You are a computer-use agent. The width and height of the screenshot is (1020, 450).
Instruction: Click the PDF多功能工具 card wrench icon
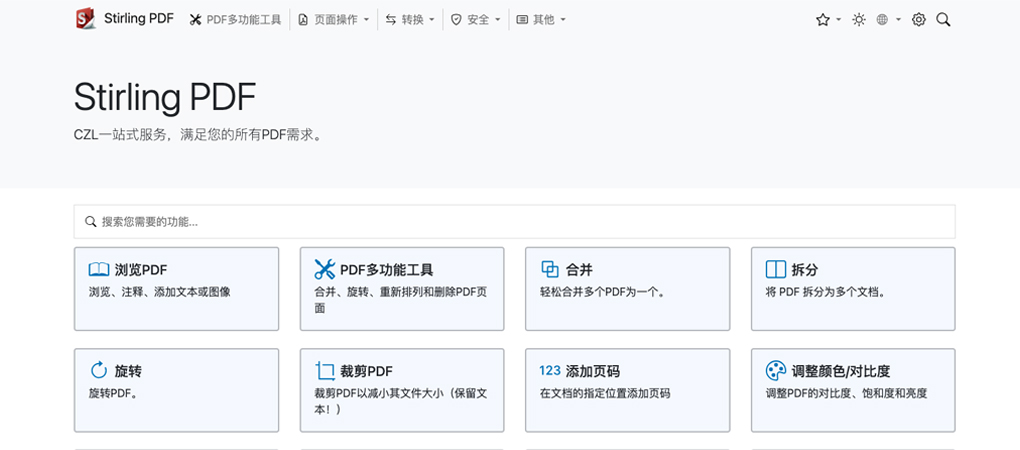click(325, 269)
